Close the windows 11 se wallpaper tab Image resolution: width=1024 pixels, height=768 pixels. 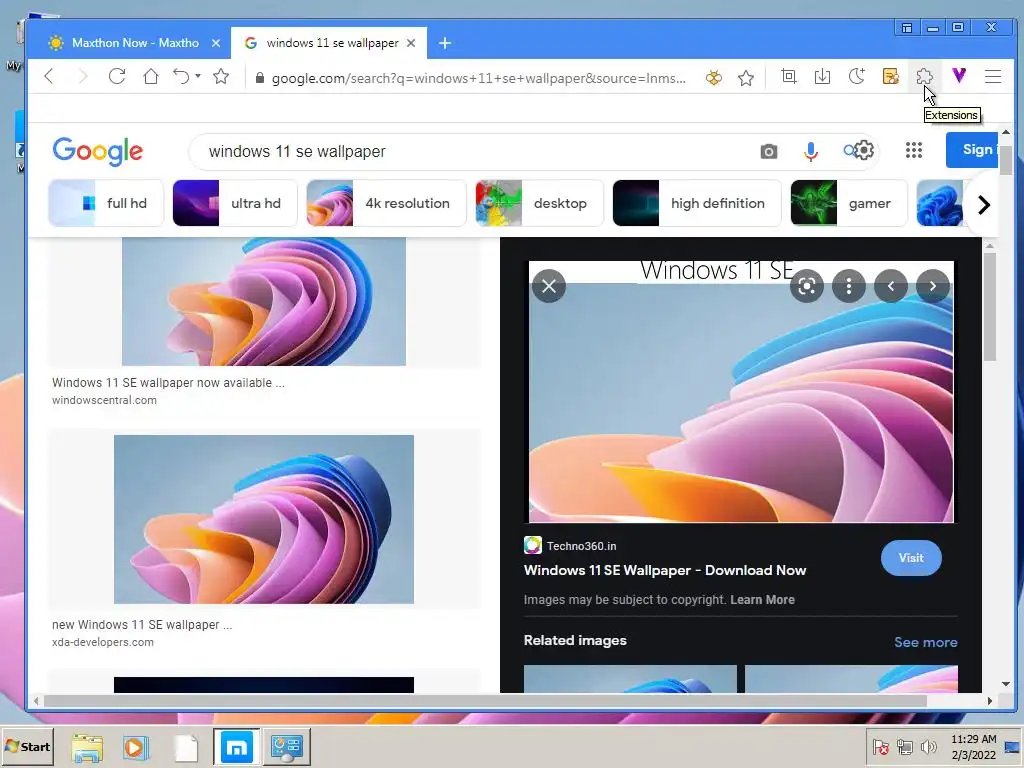pyautogui.click(x=411, y=43)
